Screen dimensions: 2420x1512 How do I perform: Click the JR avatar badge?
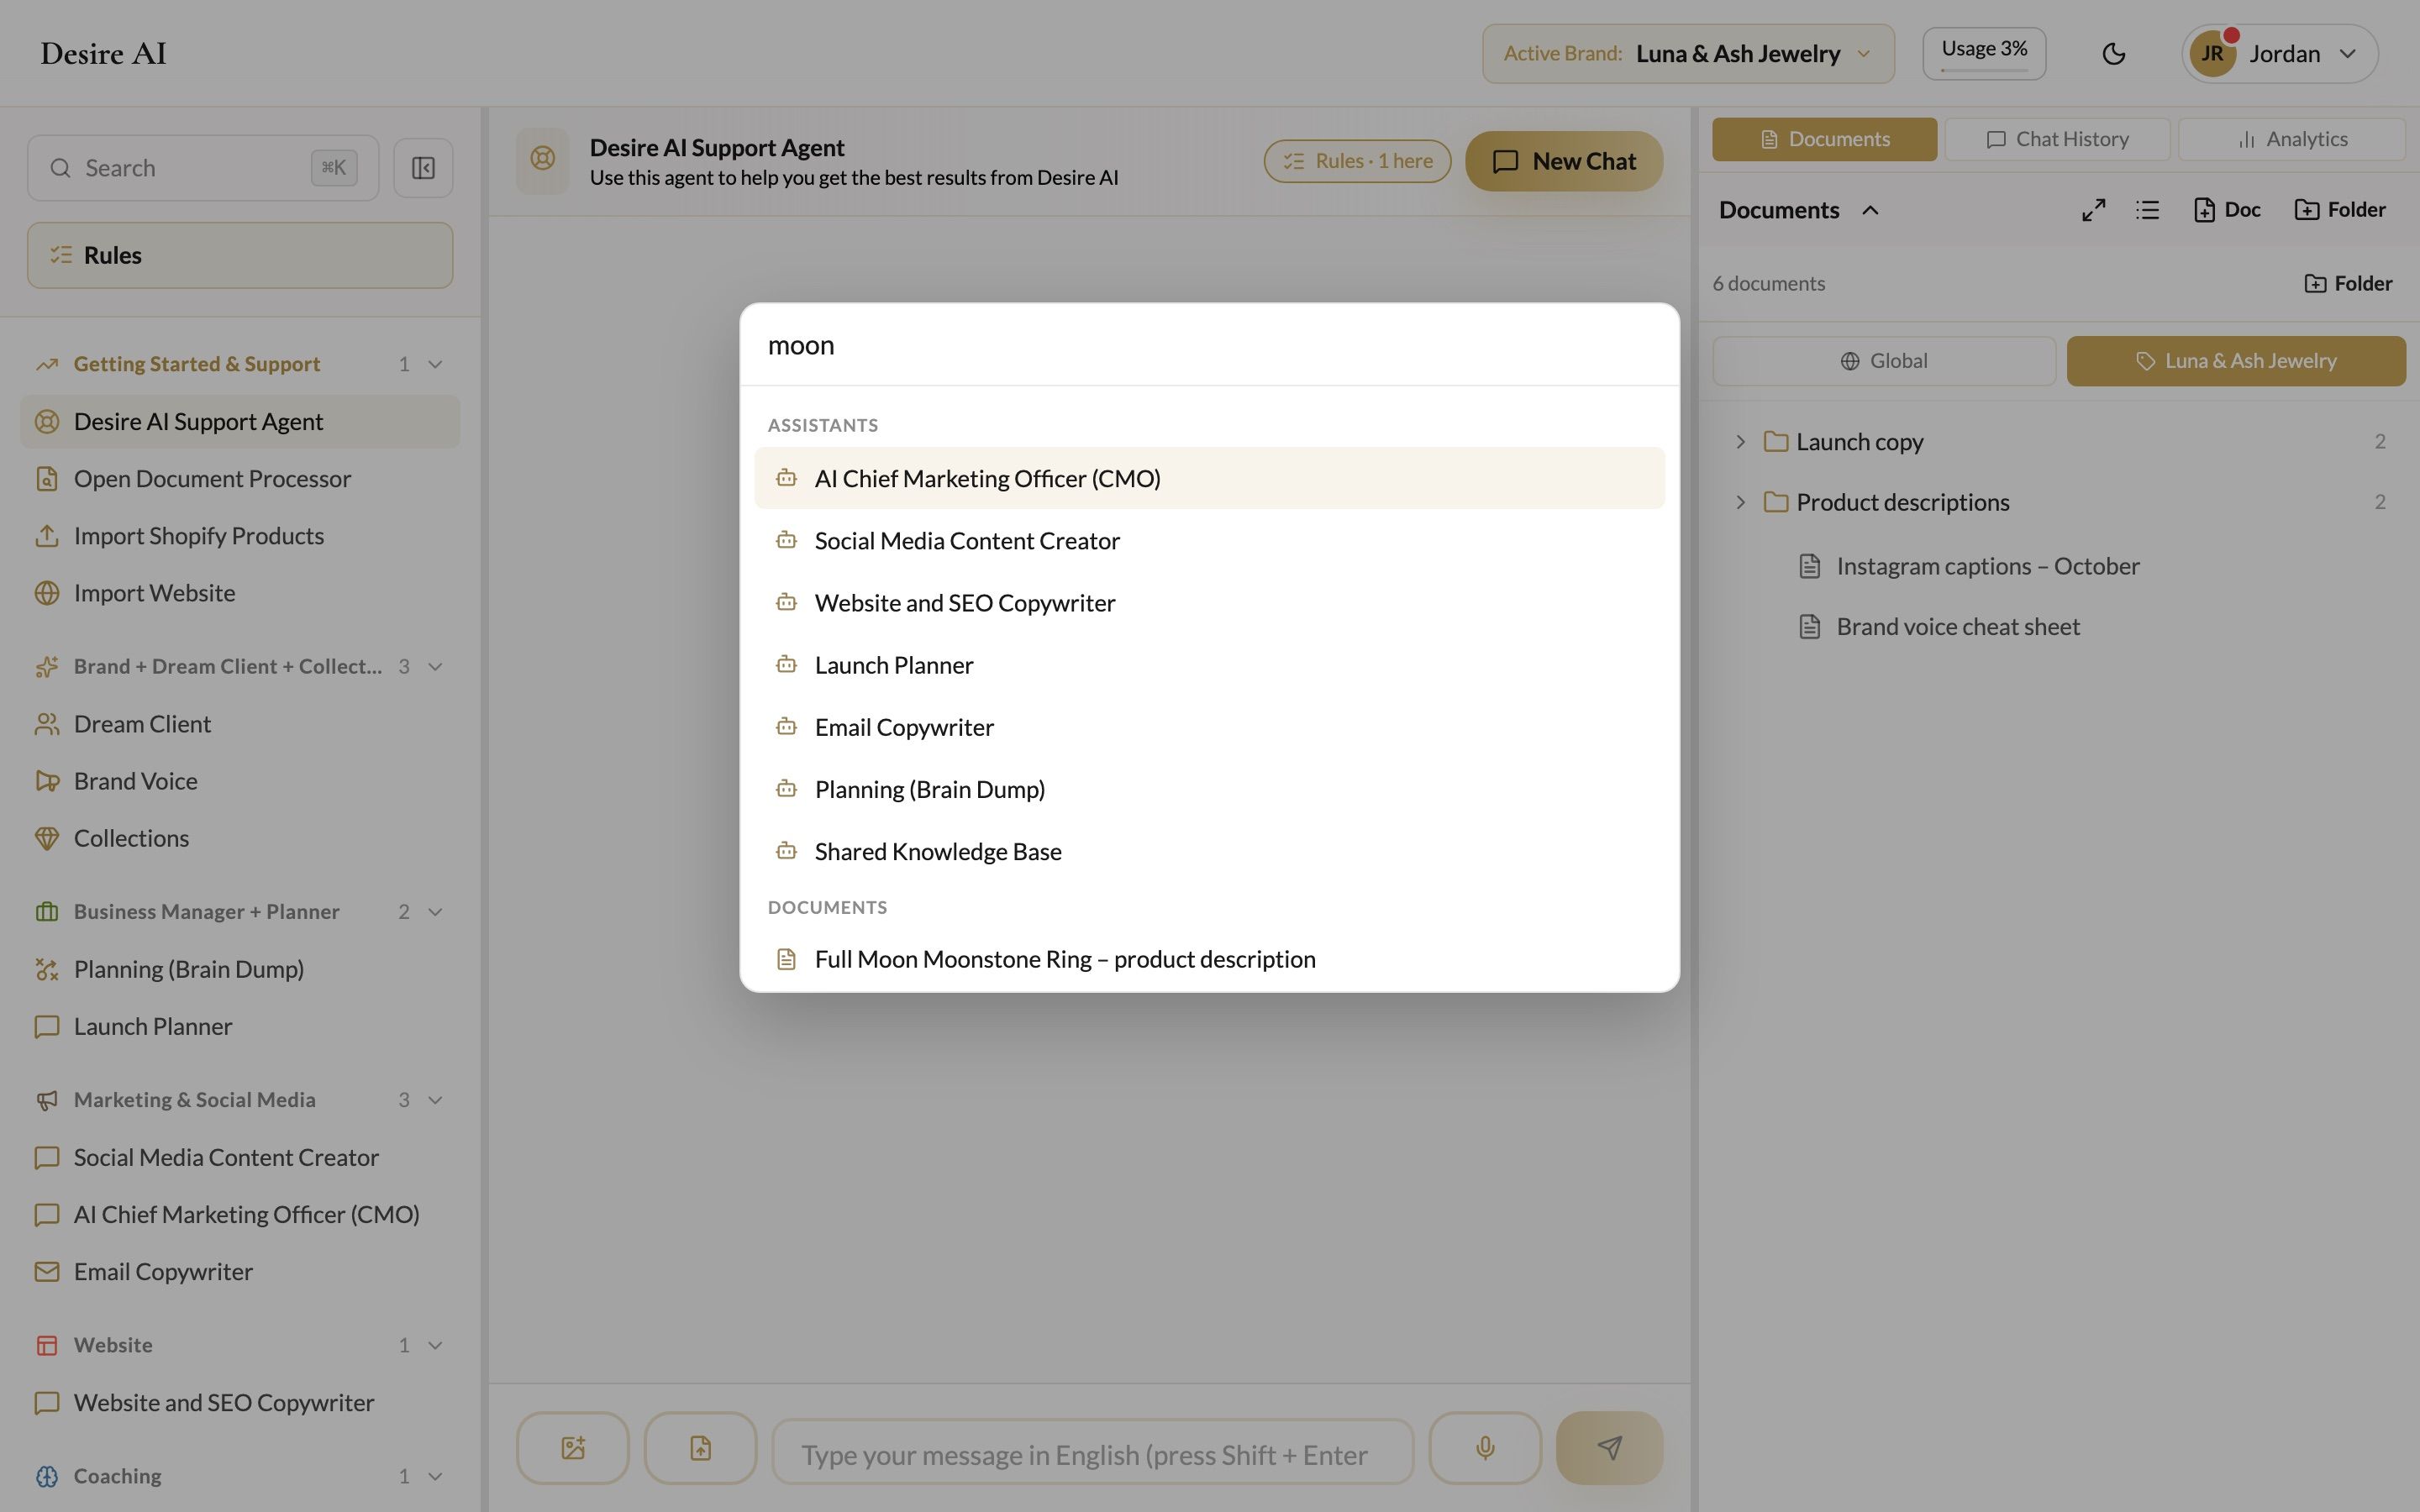(x=2212, y=54)
